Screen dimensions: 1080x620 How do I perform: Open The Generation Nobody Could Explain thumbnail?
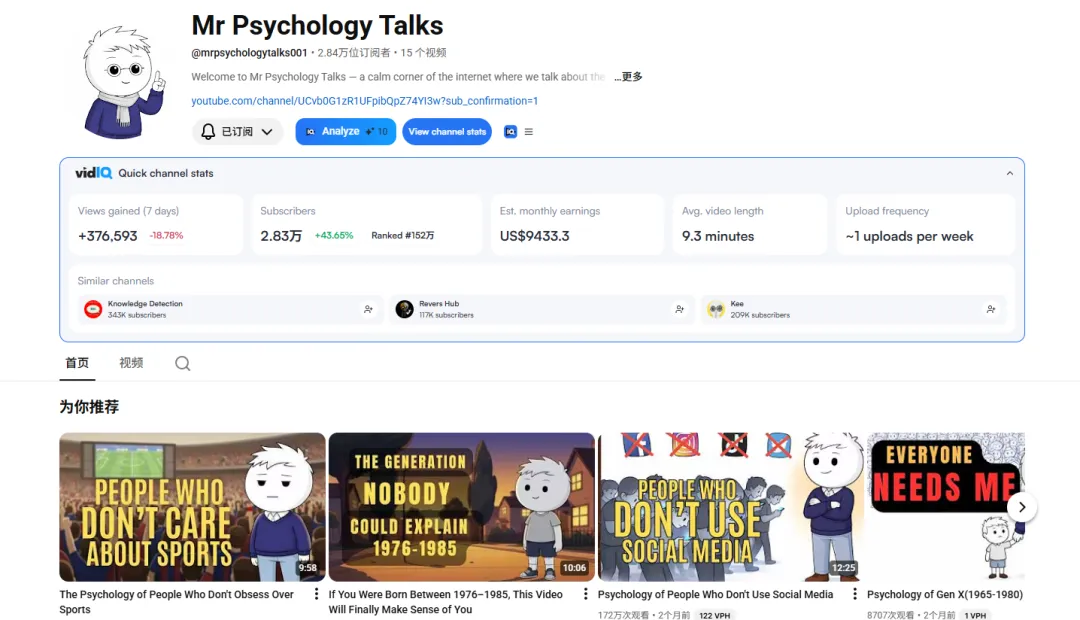461,507
